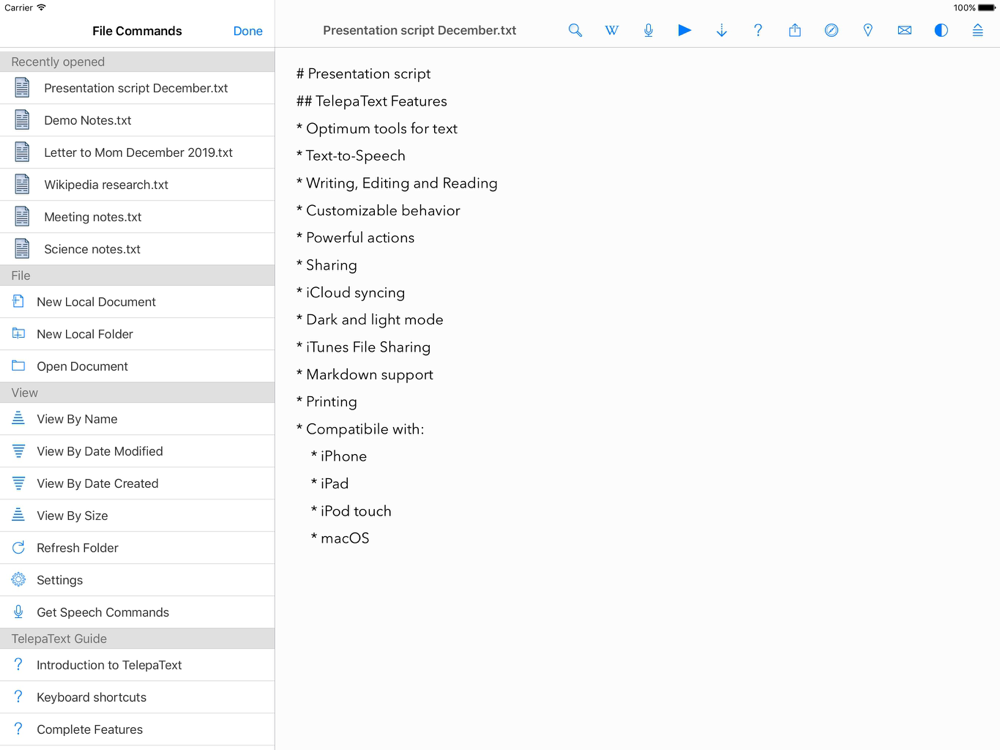Open Wikipedia research.txt

(137, 184)
